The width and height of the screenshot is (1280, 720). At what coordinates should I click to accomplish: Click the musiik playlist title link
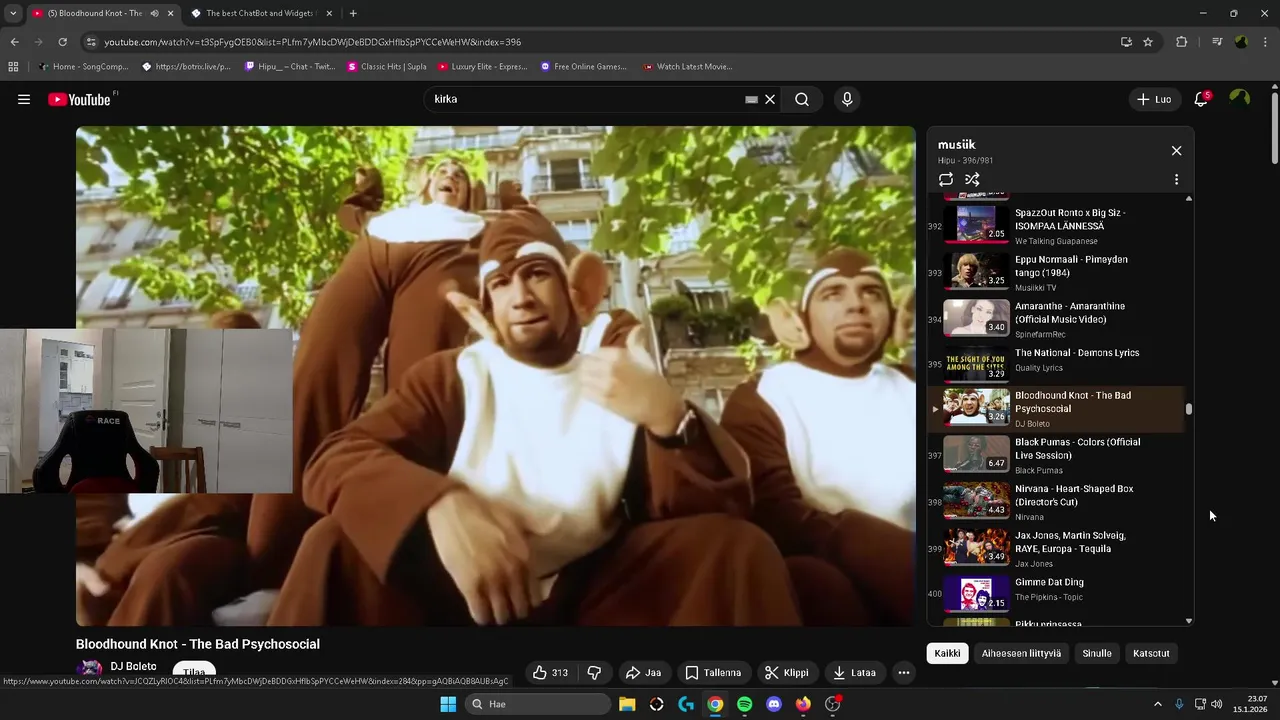tap(956, 145)
